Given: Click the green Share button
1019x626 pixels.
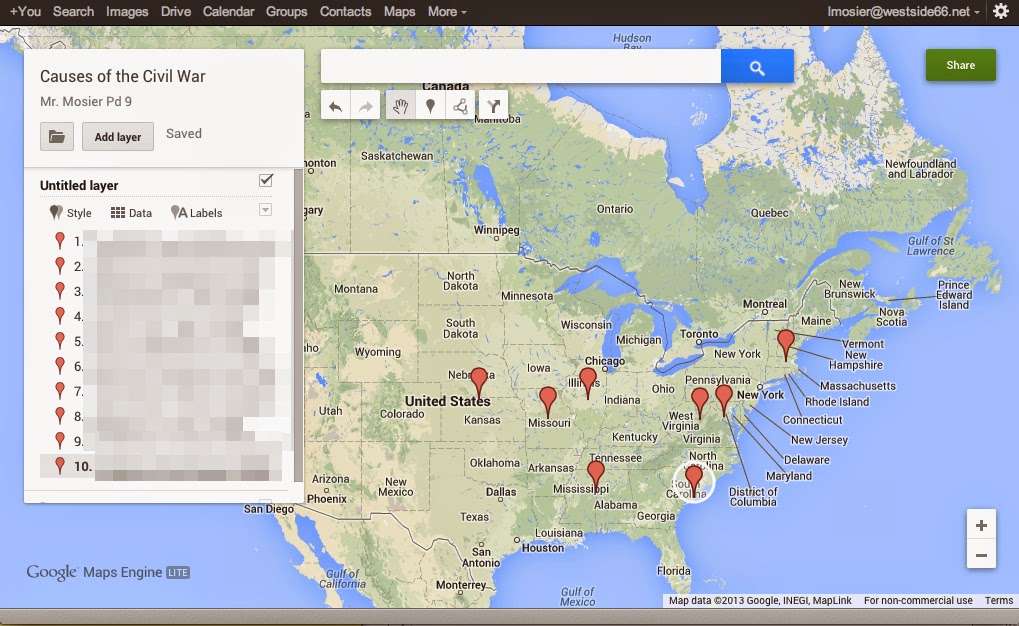Looking at the screenshot, I should click(x=961, y=65).
